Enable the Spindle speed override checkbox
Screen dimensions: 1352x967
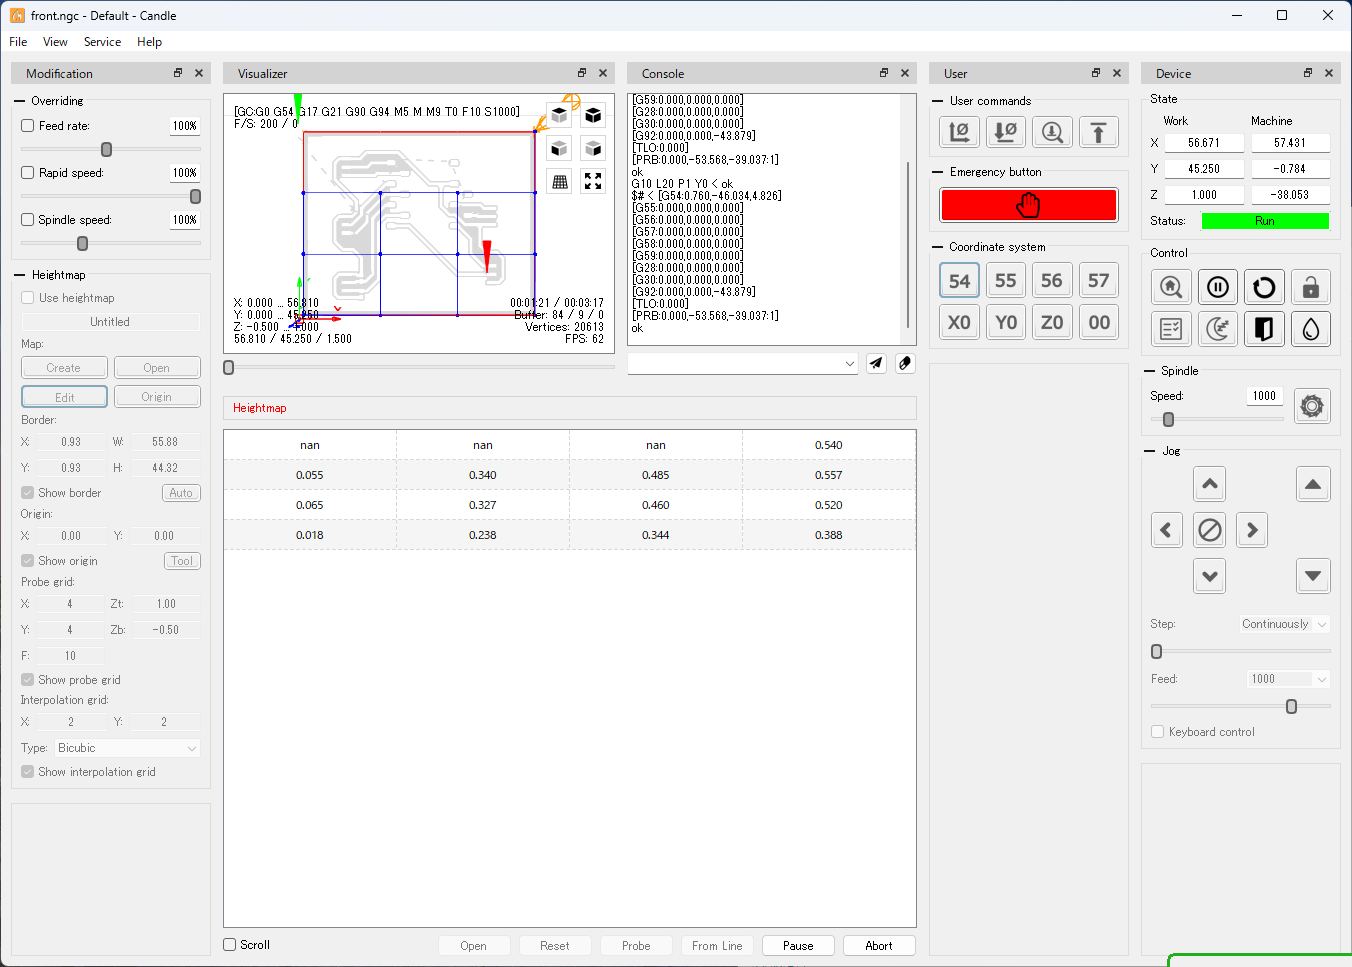[28, 220]
